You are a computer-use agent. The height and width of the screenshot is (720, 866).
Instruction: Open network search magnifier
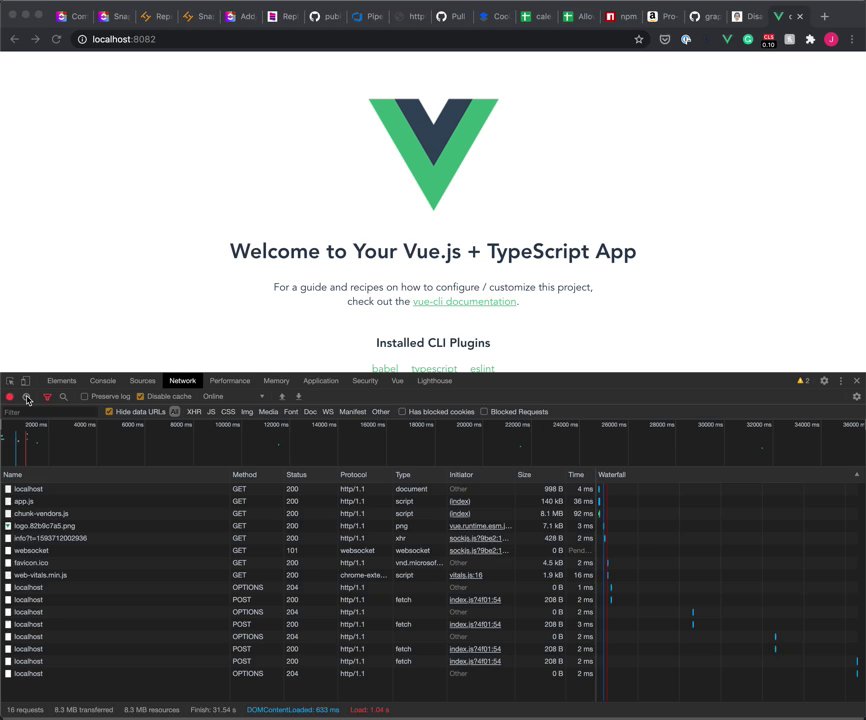pos(64,396)
